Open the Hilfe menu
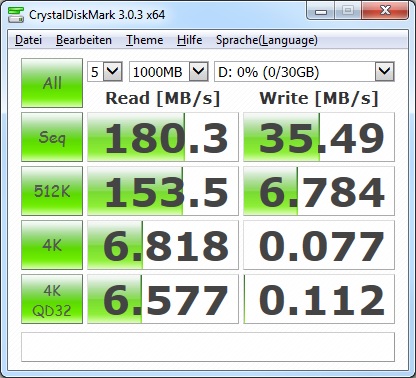416x378 pixels. pyautogui.click(x=189, y=40)
